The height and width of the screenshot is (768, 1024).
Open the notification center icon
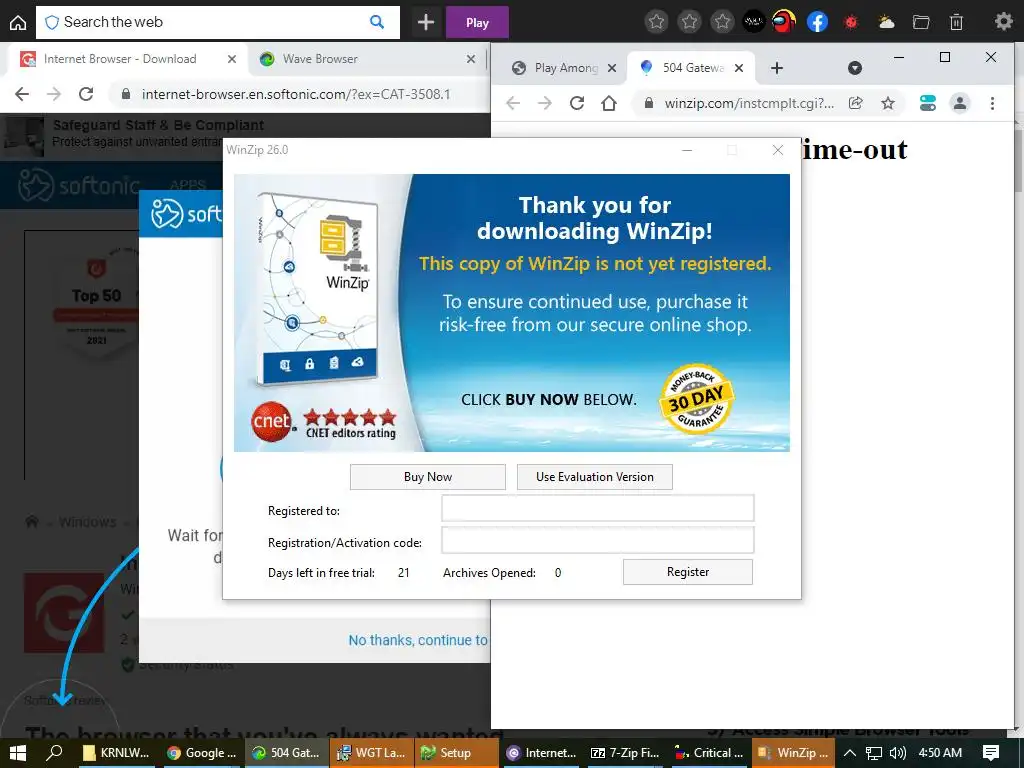tap(991, 753)
